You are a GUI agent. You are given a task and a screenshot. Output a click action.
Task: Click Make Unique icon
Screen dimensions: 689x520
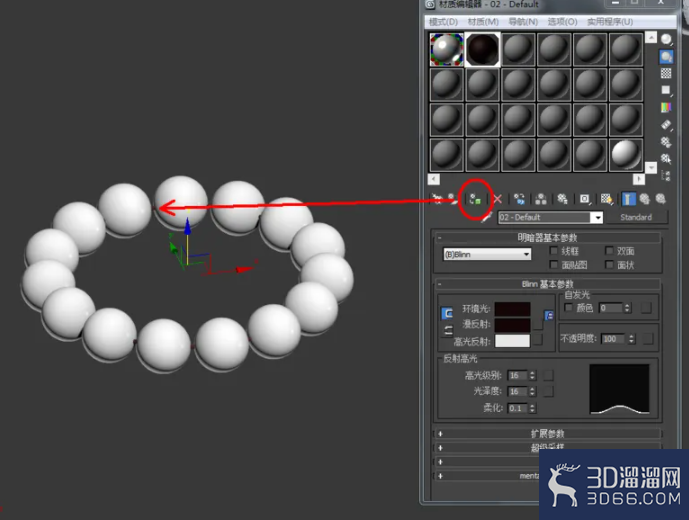click(541, 199)
